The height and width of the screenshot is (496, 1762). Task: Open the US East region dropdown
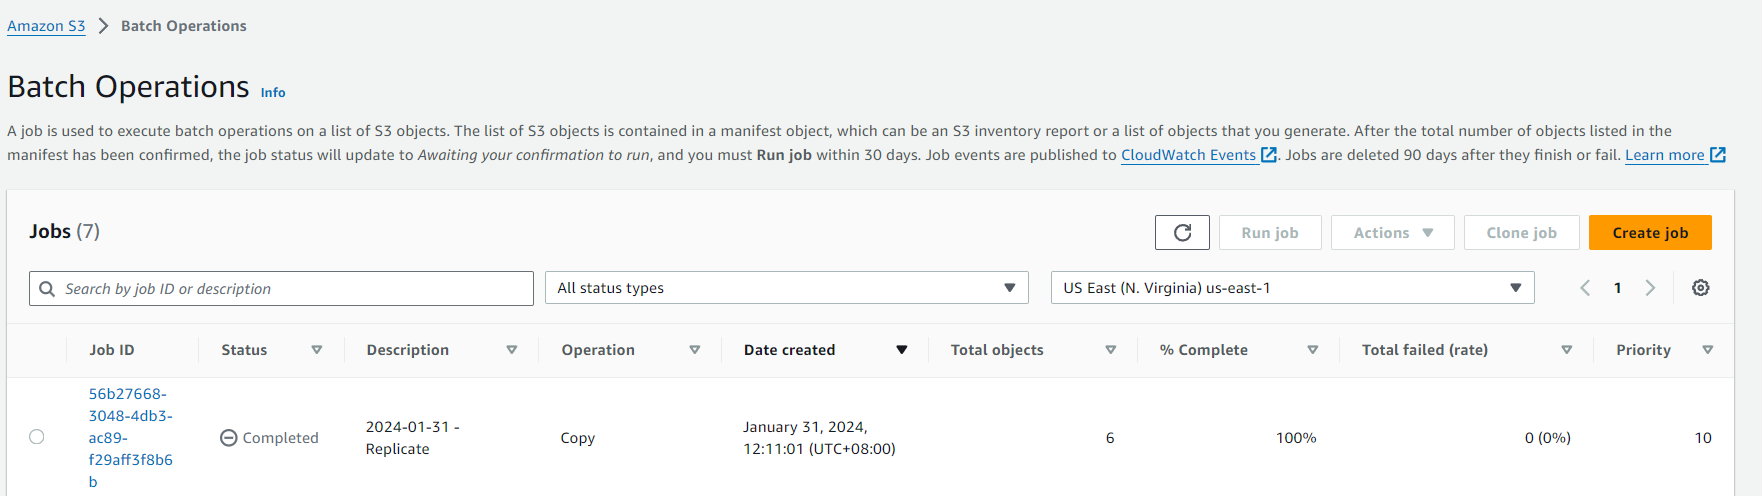point(1292,288)
